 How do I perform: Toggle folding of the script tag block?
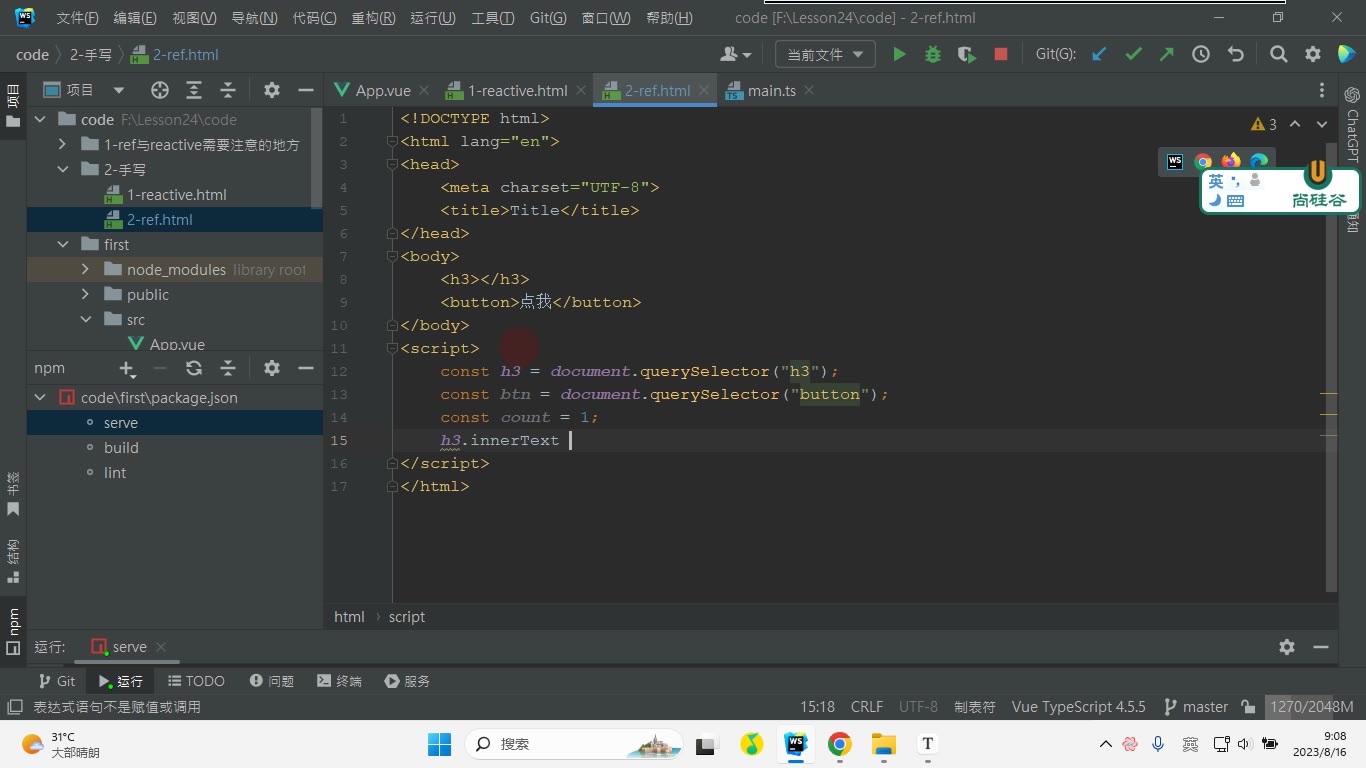click(x=393, y=349)
